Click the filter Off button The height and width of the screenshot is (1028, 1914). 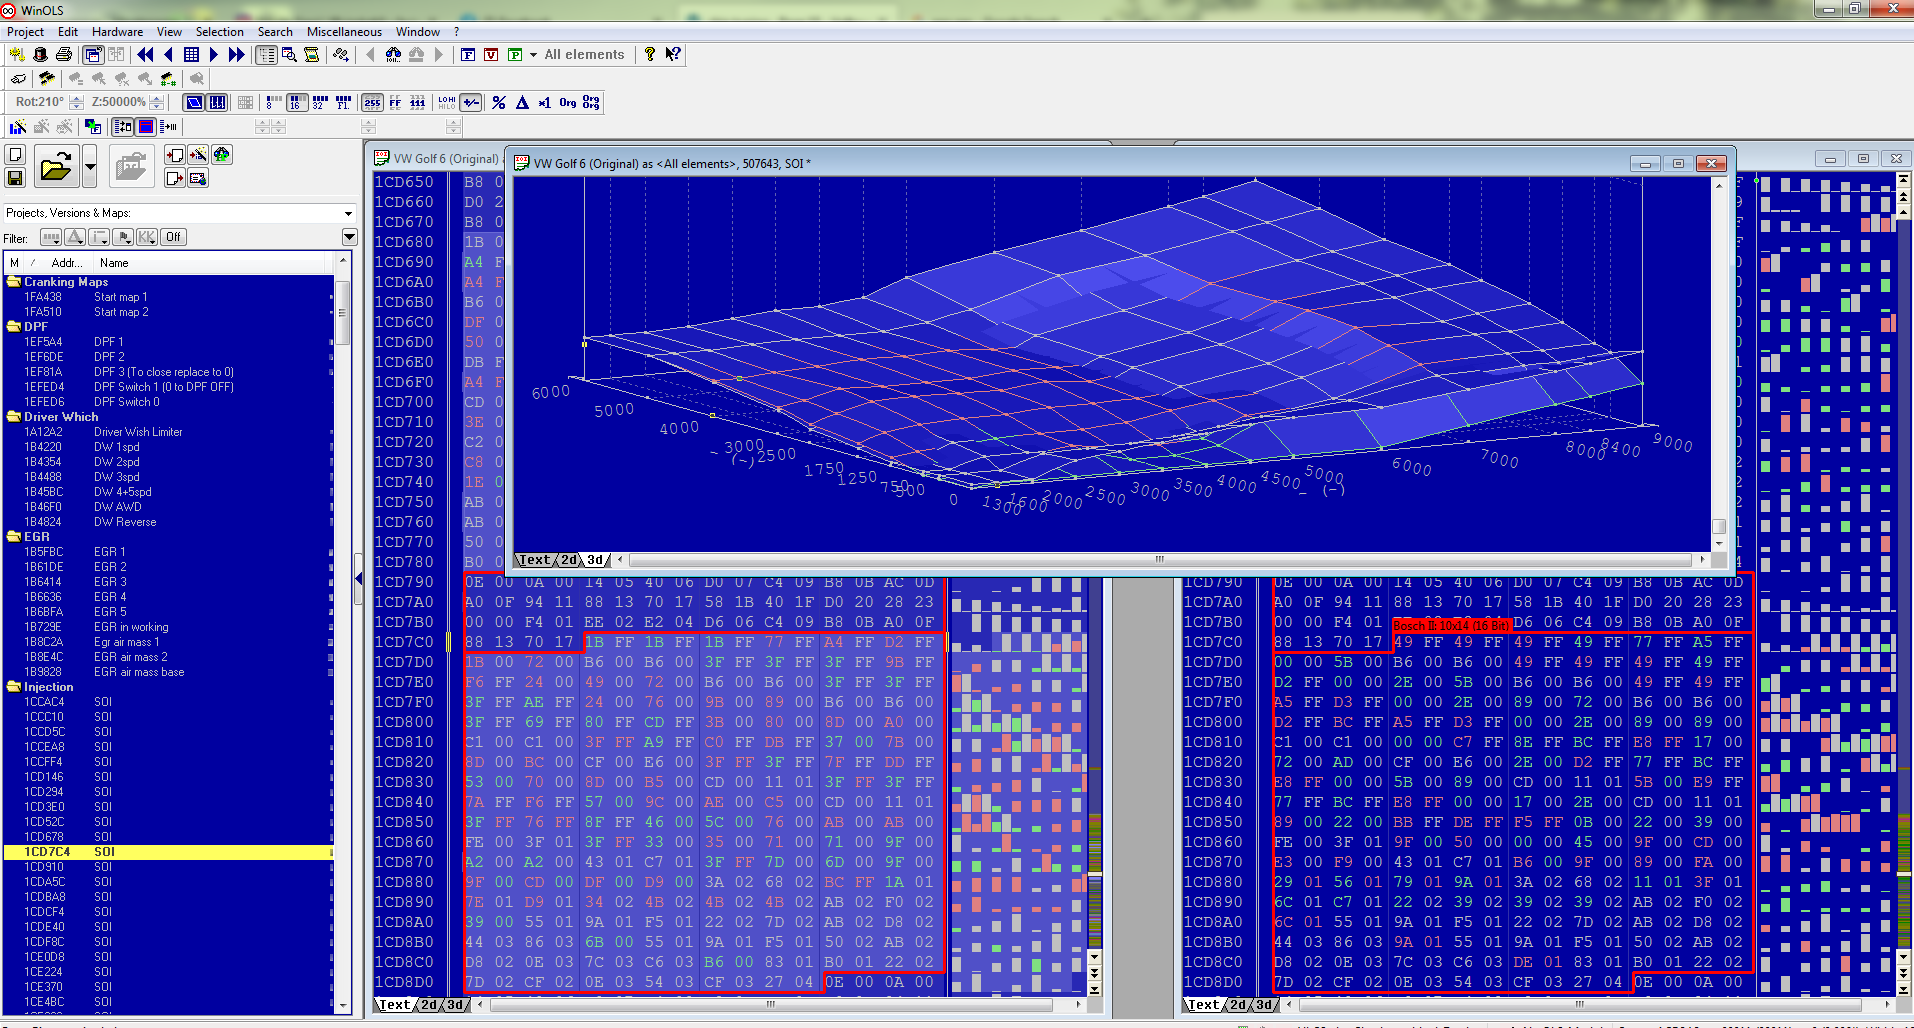click(x=174, y=237)
